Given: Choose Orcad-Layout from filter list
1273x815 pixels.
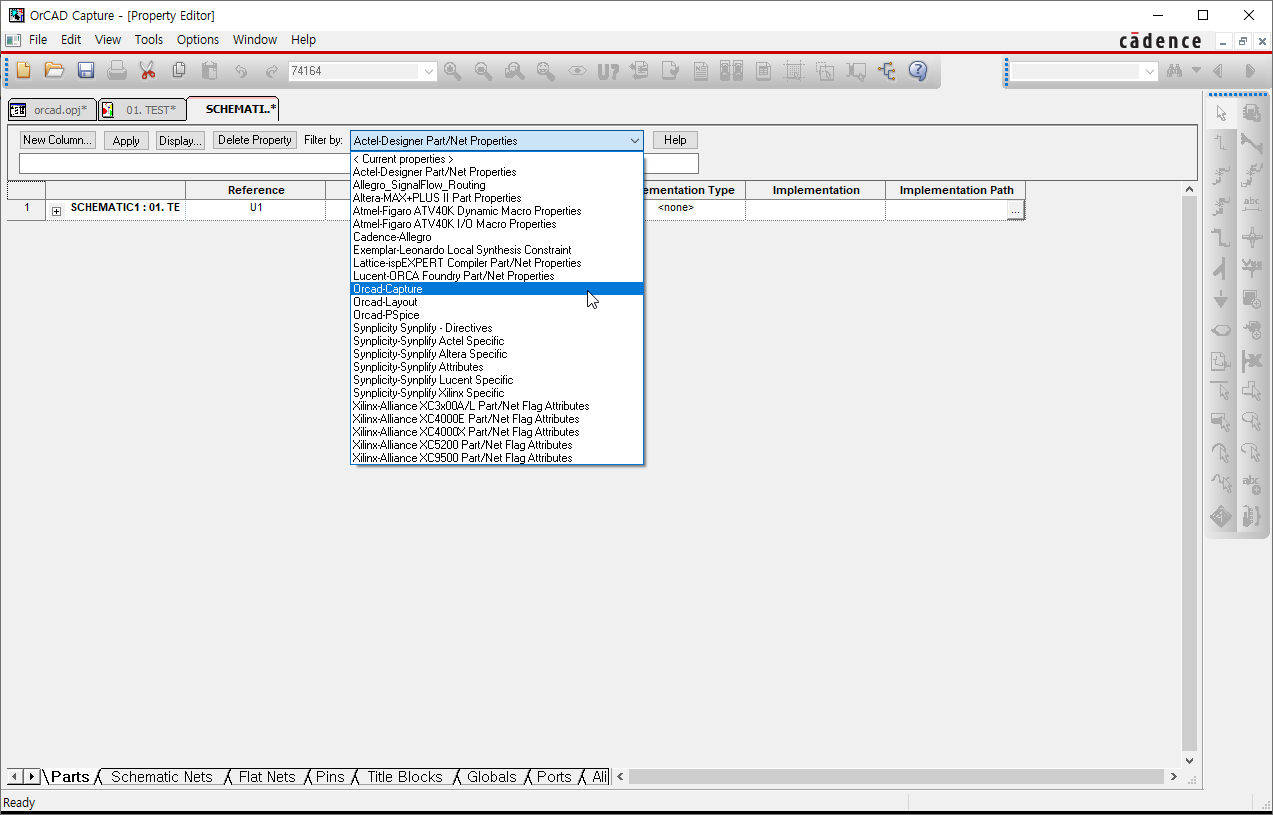Looking at the screenshot, I should (x=497, y=302).
